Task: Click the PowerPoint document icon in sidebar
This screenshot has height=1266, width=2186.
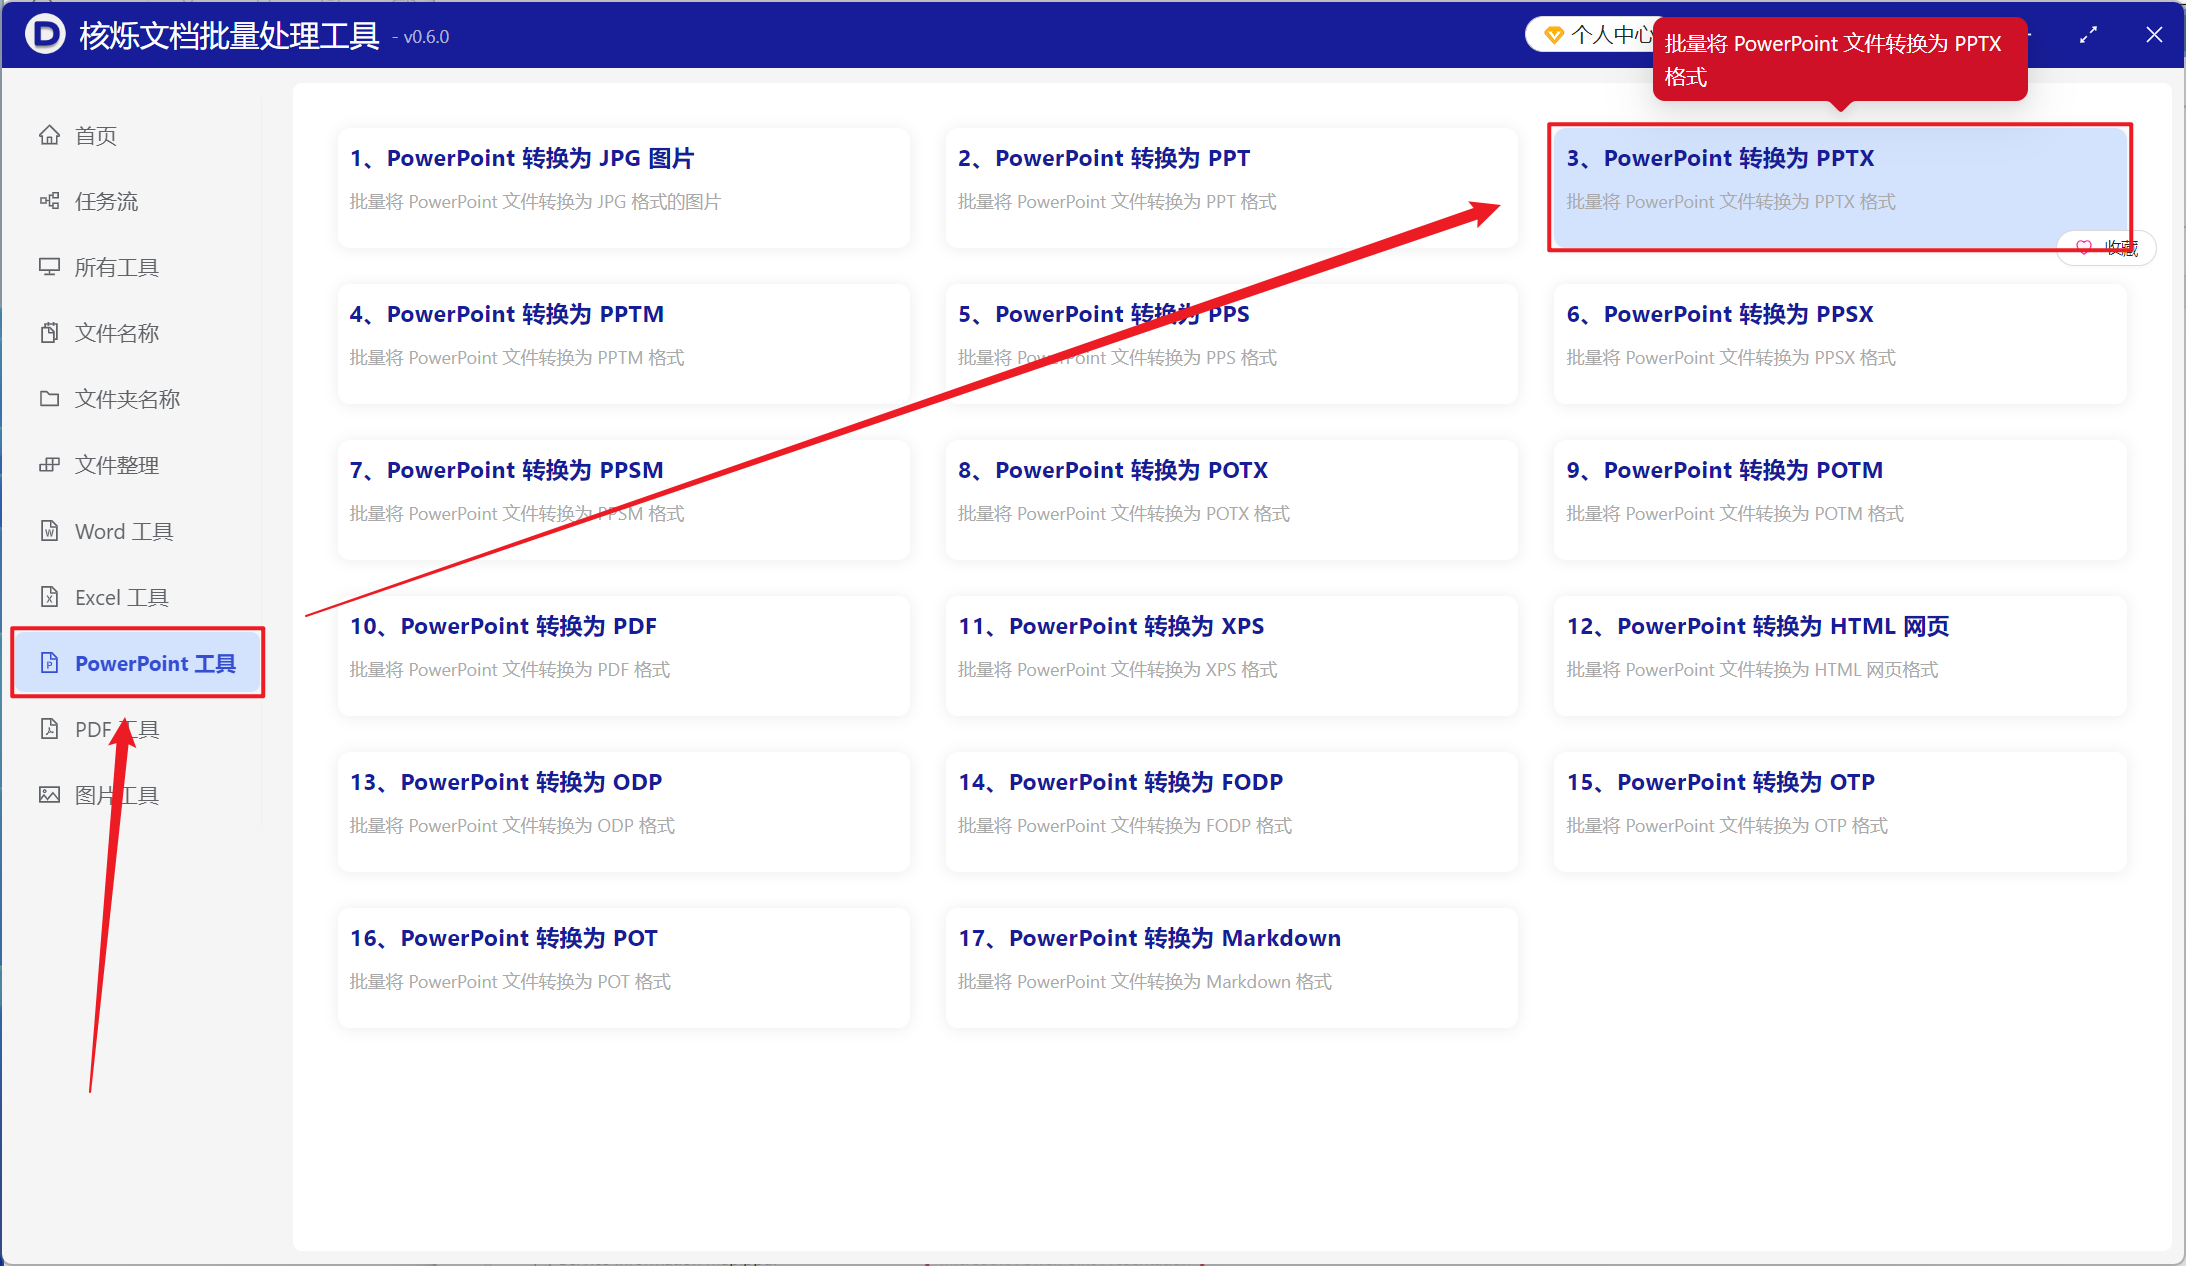Action: [49, 663]
